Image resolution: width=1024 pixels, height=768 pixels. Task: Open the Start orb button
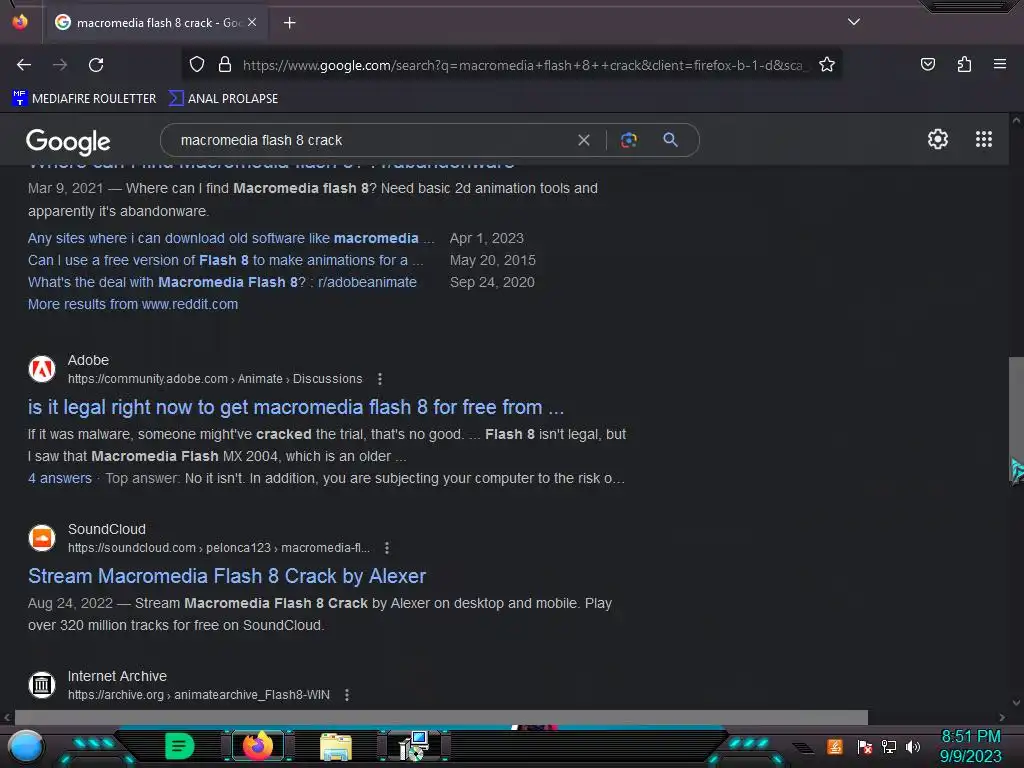point(26,746)
